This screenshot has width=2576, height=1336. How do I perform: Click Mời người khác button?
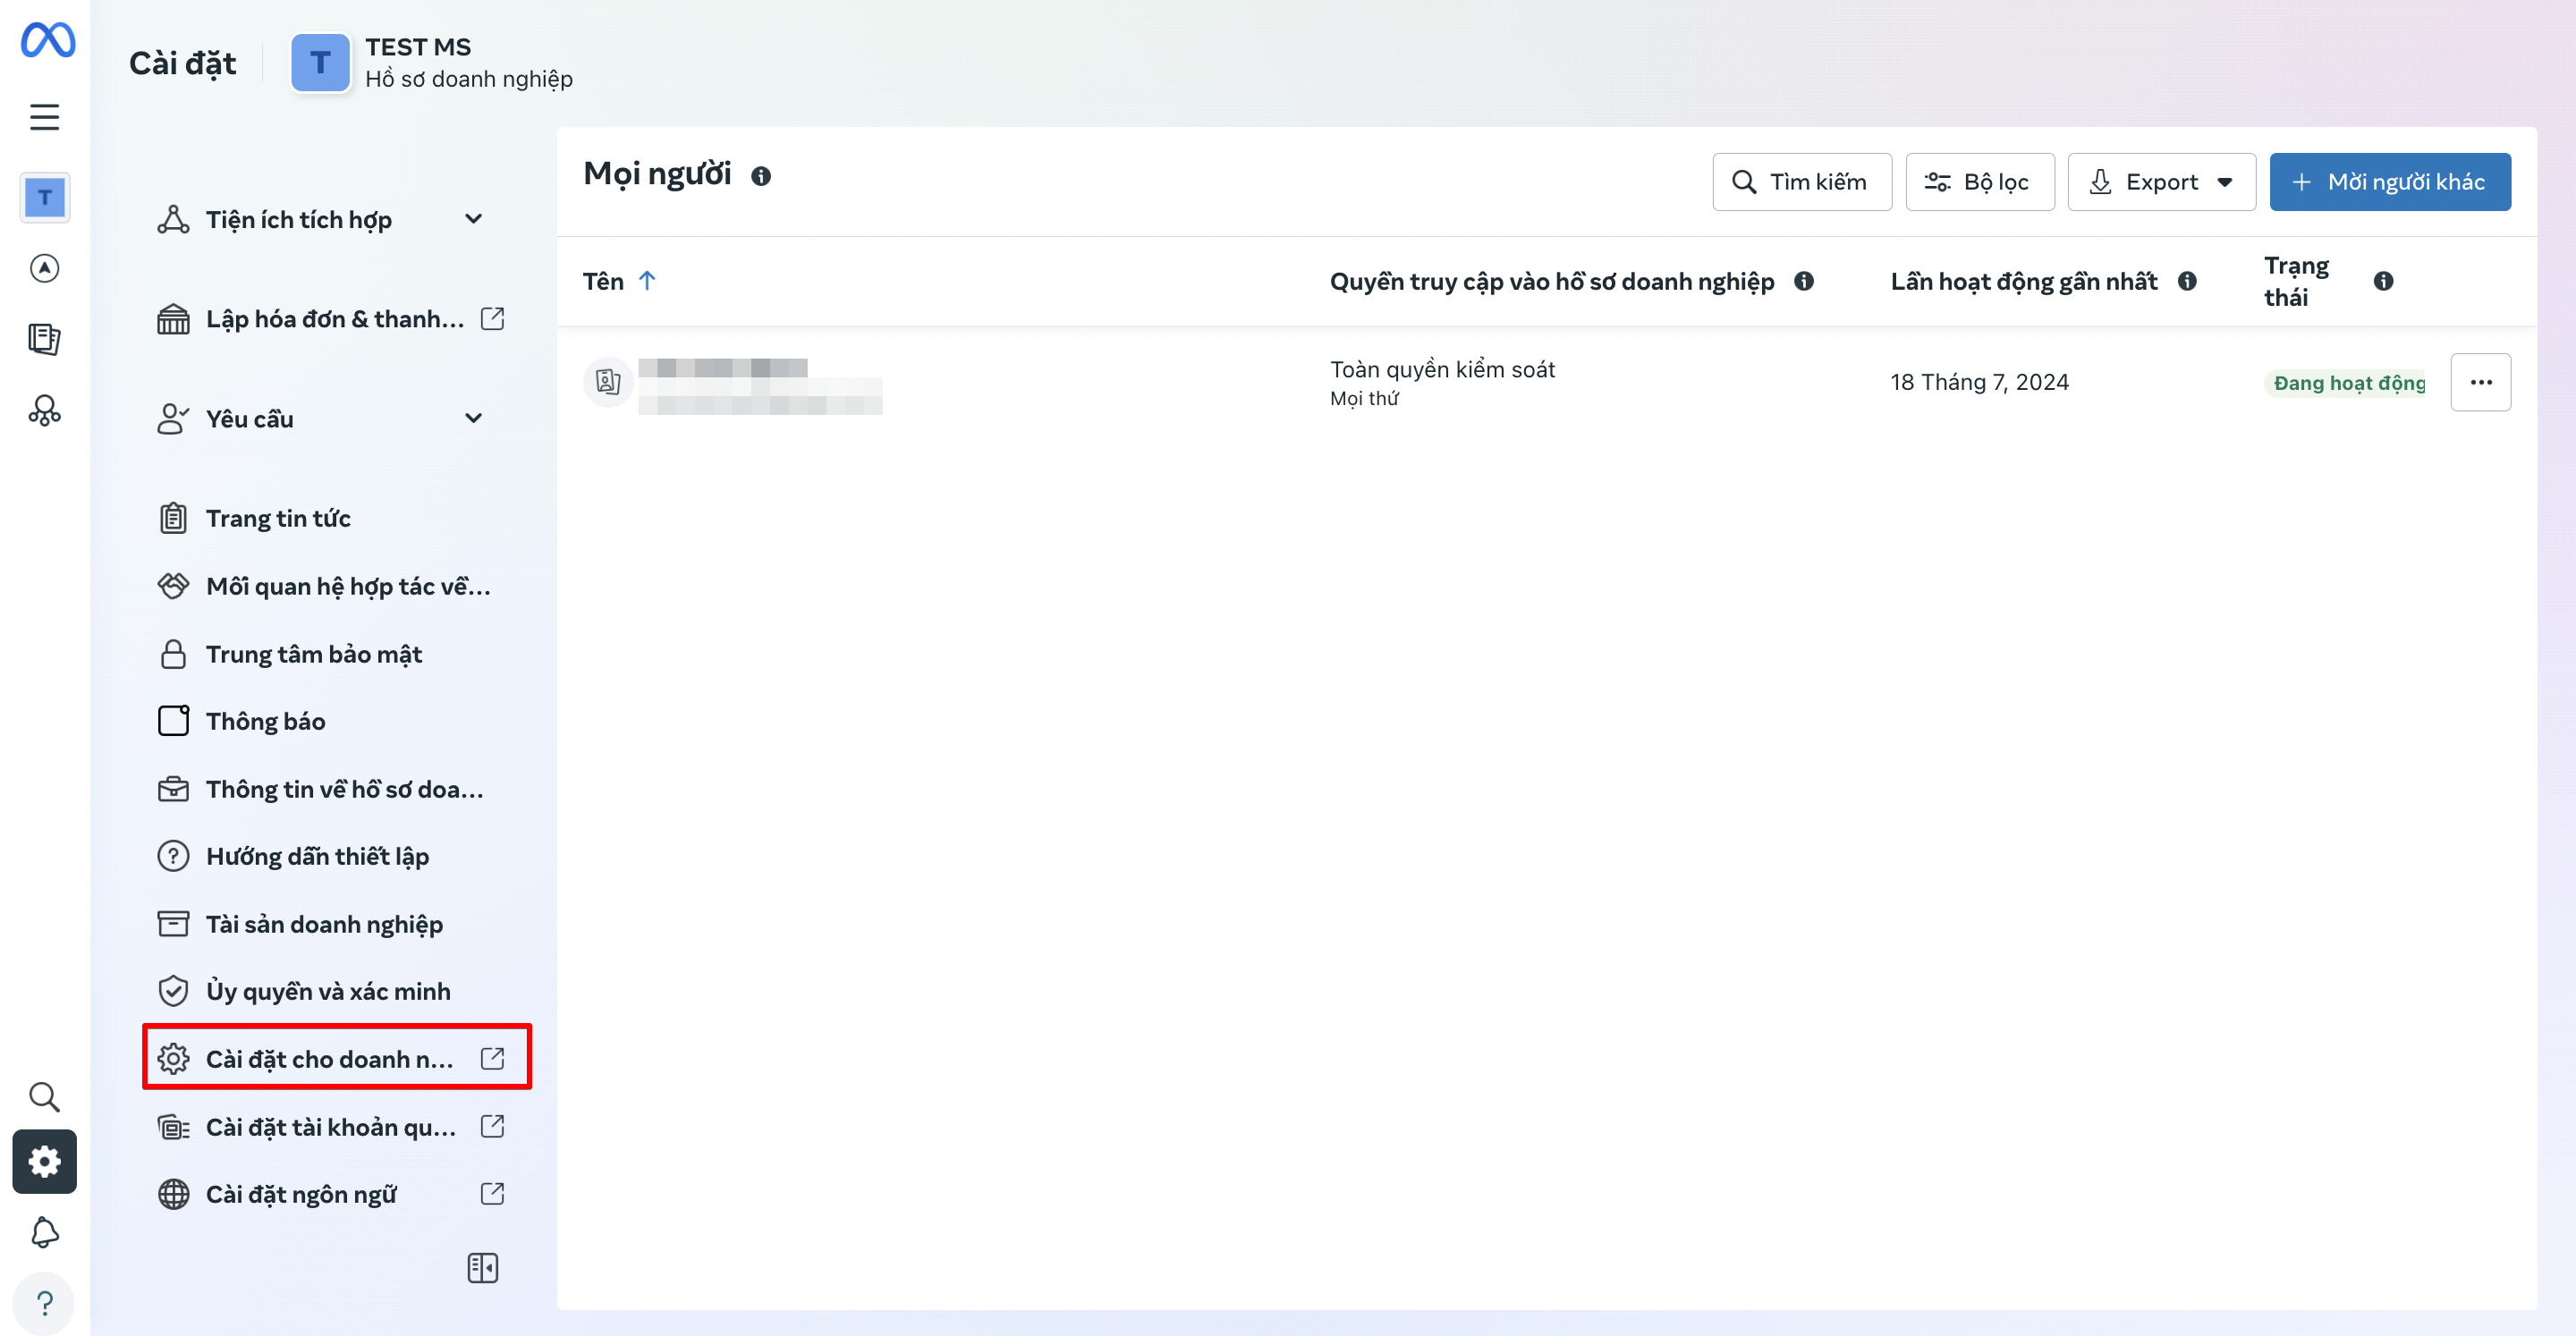(x=2389, y=182)
